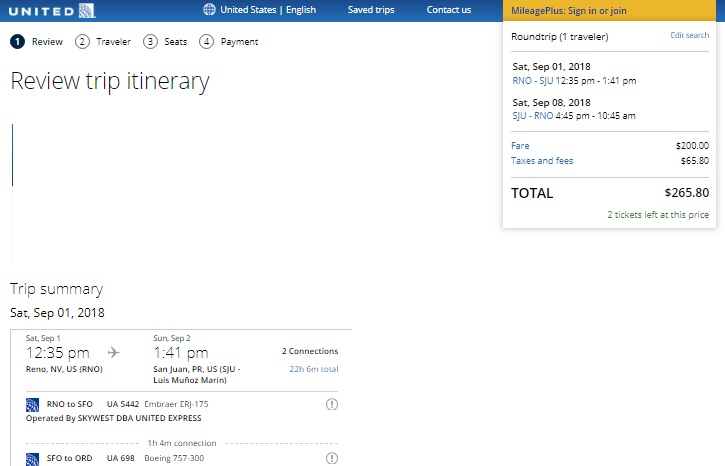Click the airplane icon next to 12:35 pm
This screenshot has height=466, width=725.
click(113, 353)
